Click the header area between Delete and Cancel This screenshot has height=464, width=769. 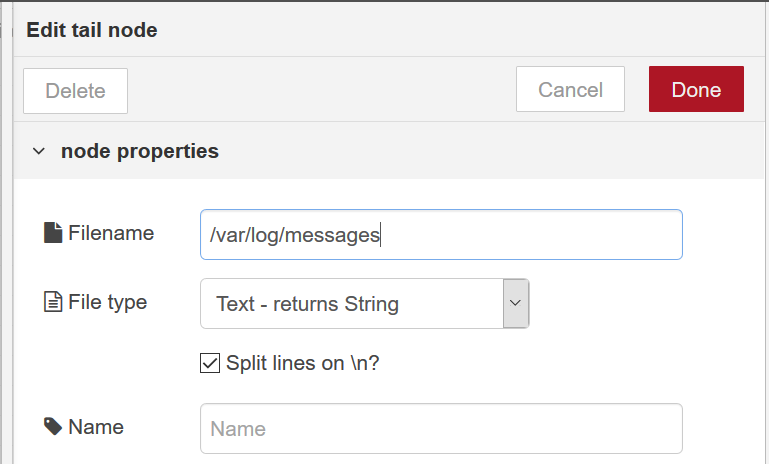click(x=322, y=89)
